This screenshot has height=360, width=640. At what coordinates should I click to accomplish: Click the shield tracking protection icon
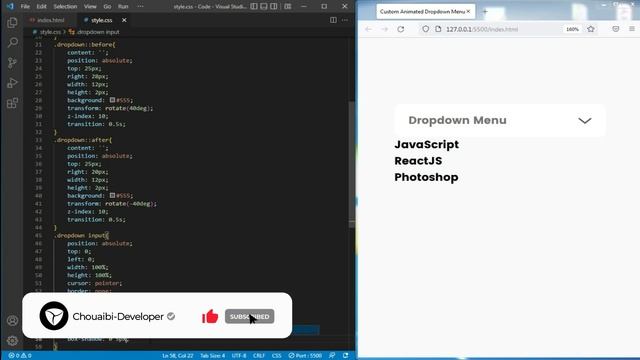(425, 29)
